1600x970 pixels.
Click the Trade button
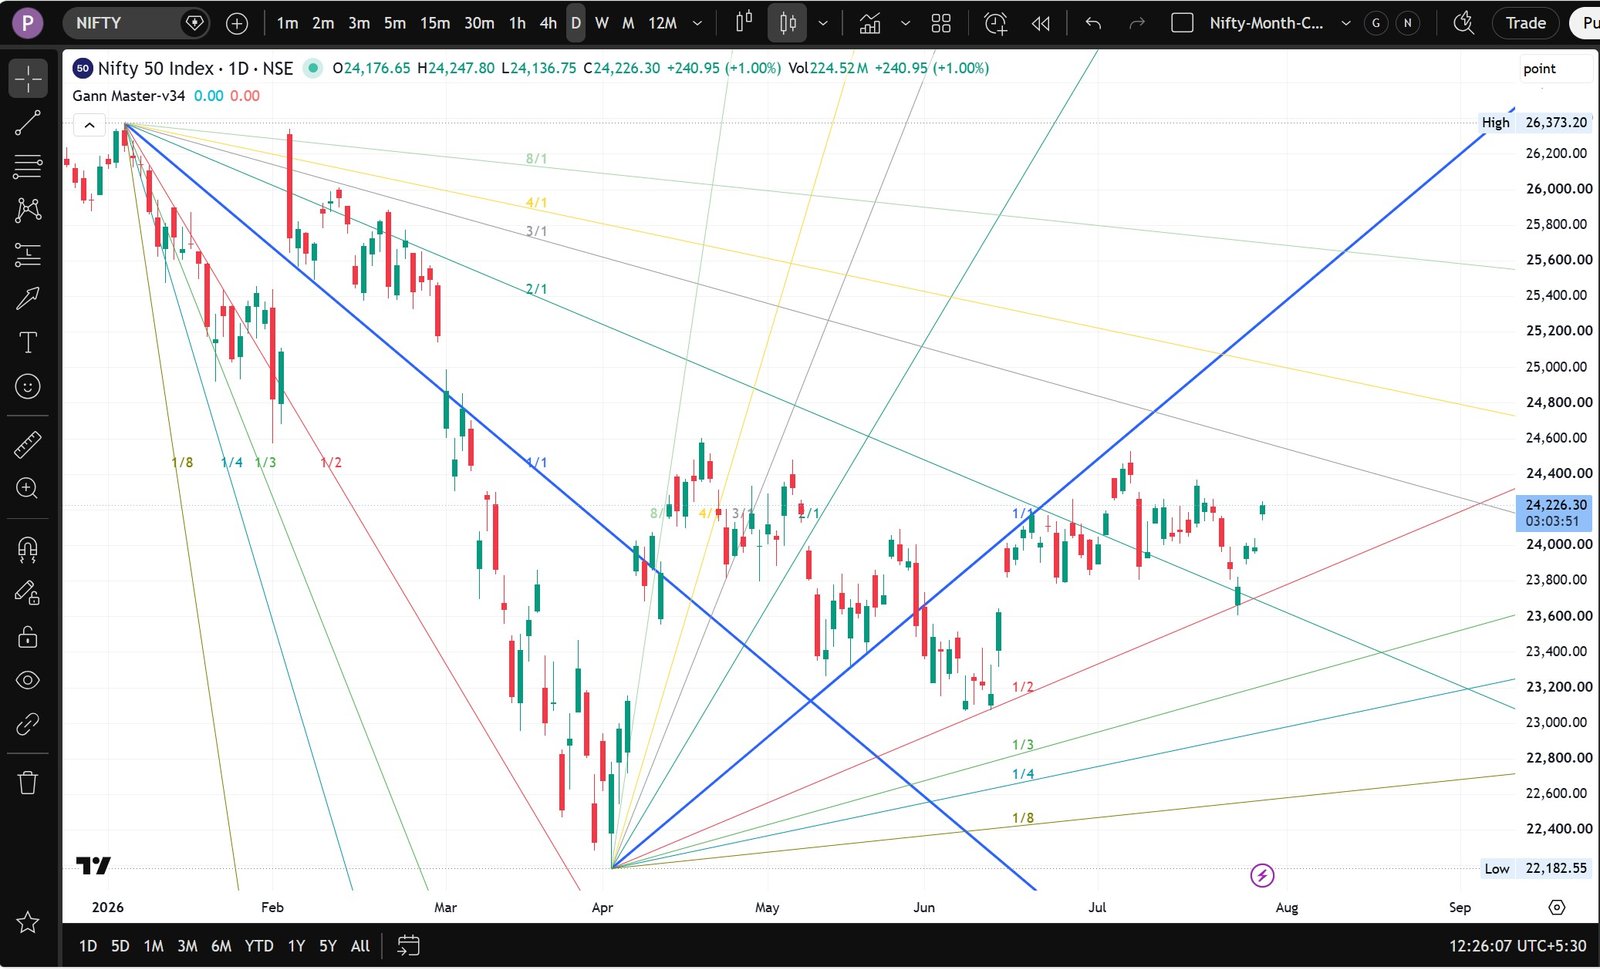coord(1525,23)
